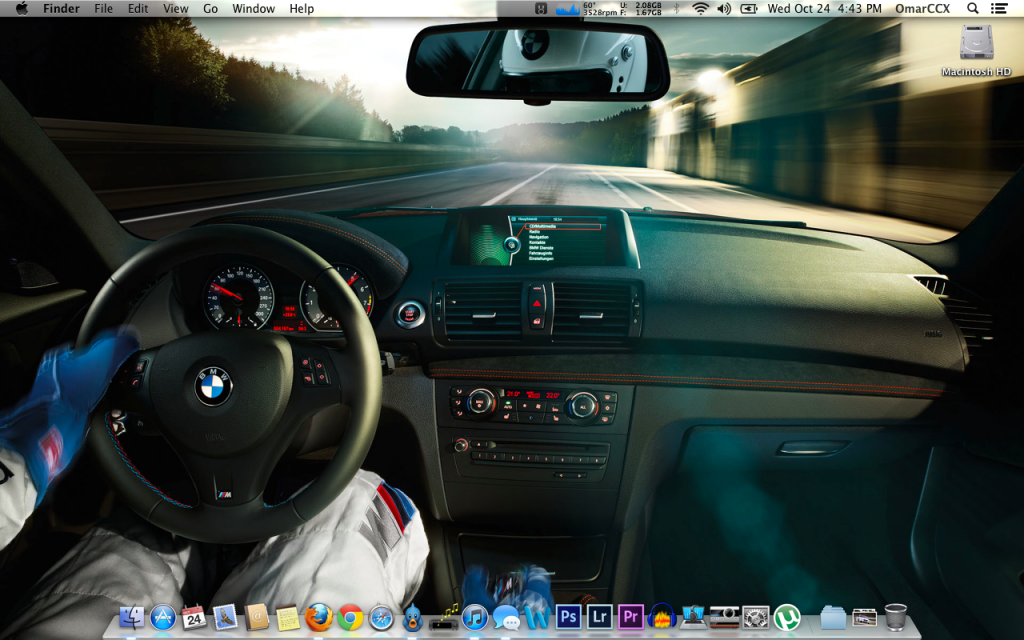
Task: Open Spotlight search magnifier
Action: pyautogui.click(x=972, y=8)
